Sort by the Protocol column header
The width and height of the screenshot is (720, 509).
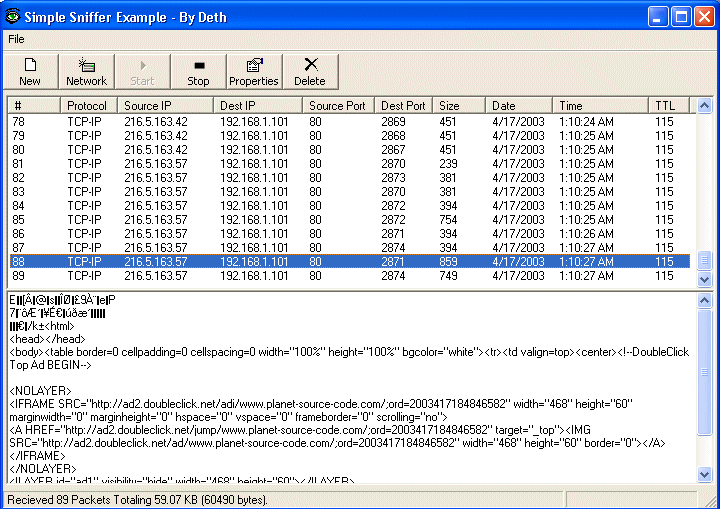click(88, 105)
